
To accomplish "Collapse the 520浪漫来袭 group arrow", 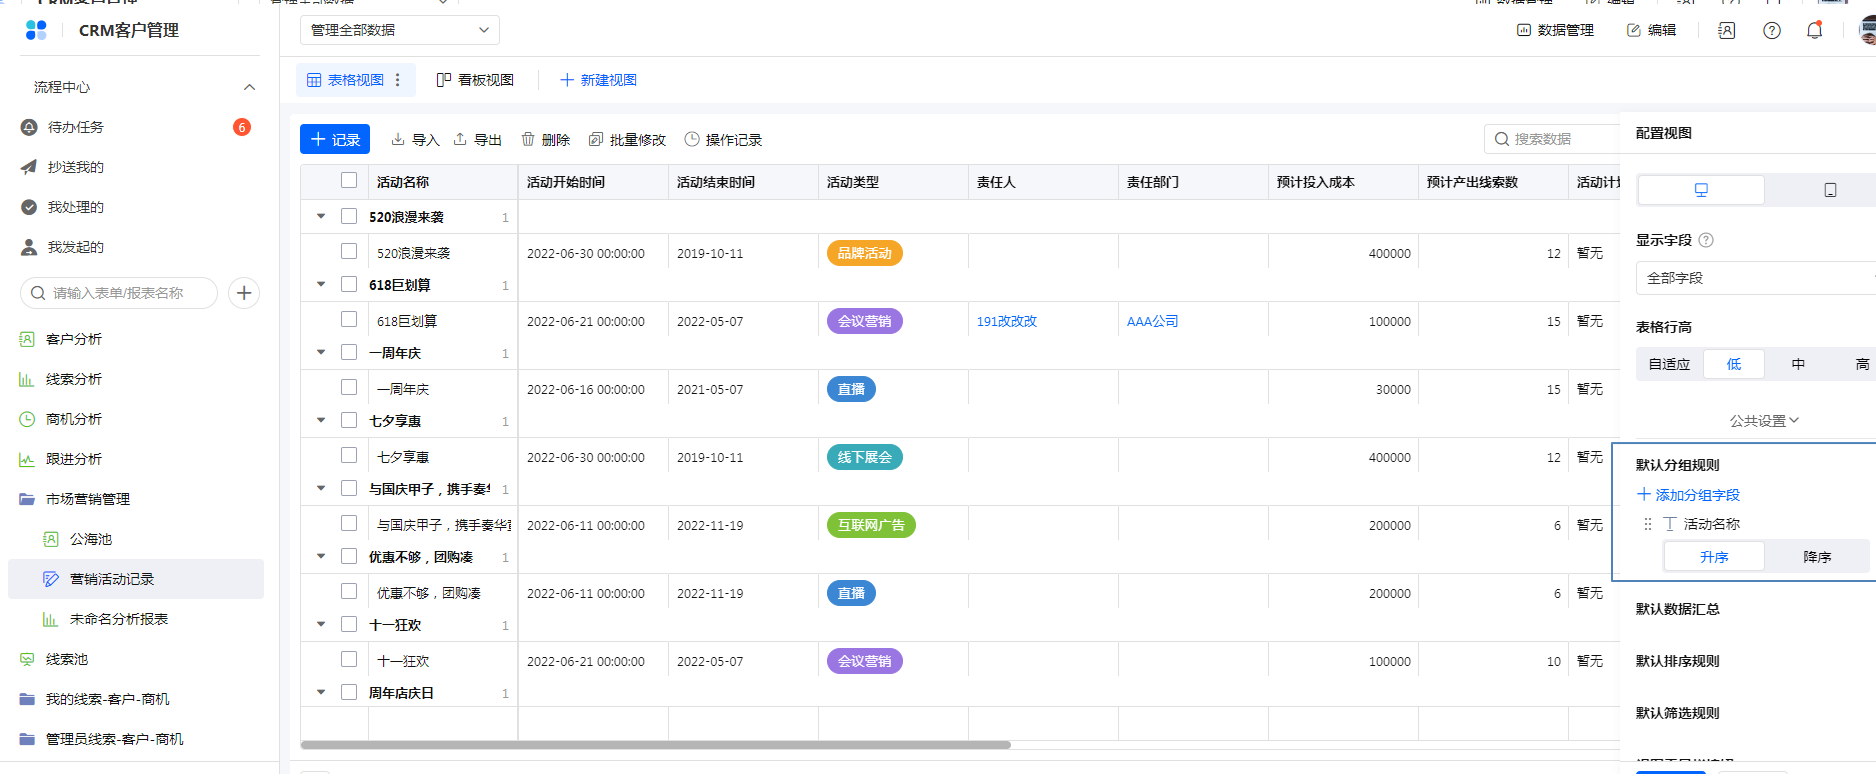I will pyautogui.click(x=321, y=216).
